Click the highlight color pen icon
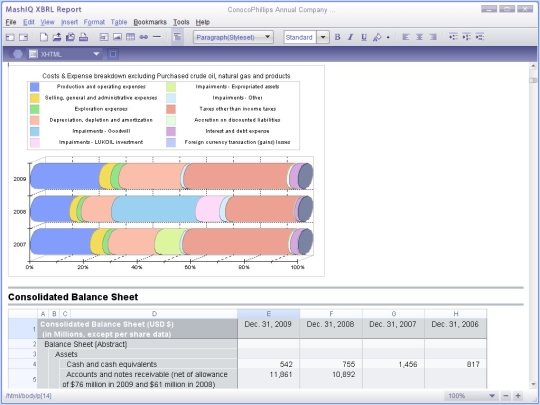The width and height of the screenshot is (540, 405). pyautogui.click(x=377, y=37)
